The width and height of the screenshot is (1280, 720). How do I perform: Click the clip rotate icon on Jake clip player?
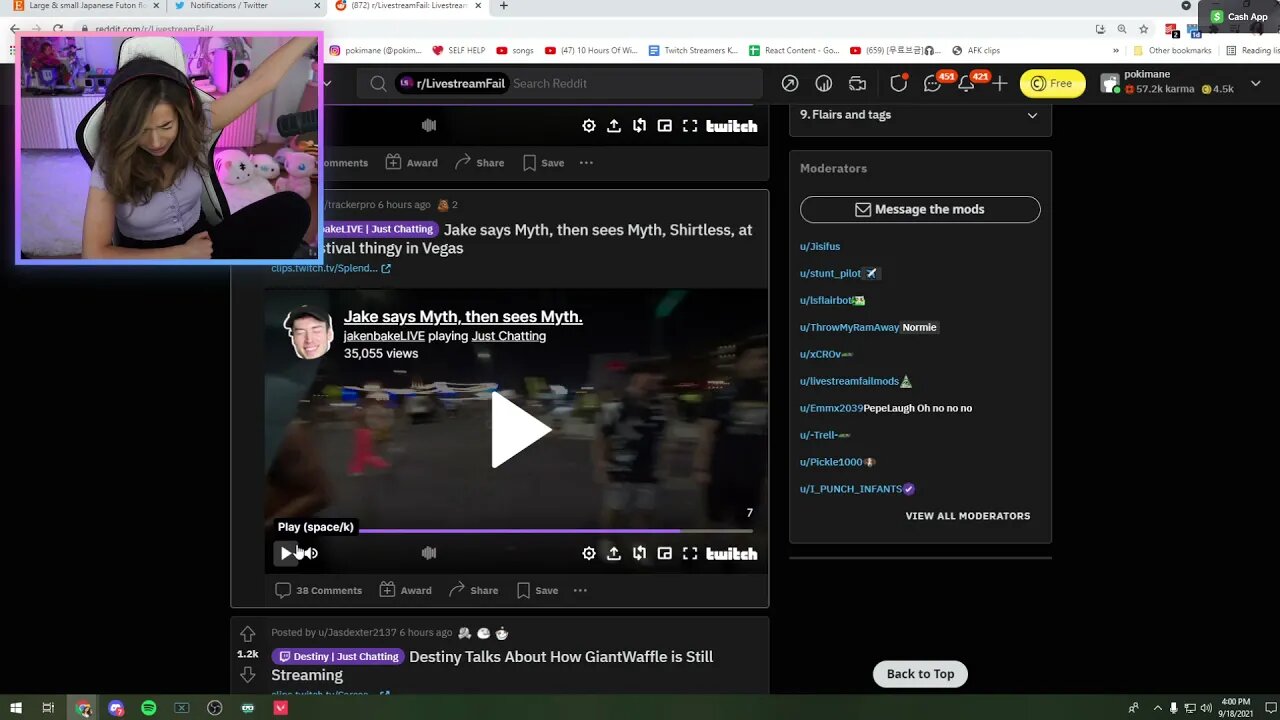click(639, 553)
